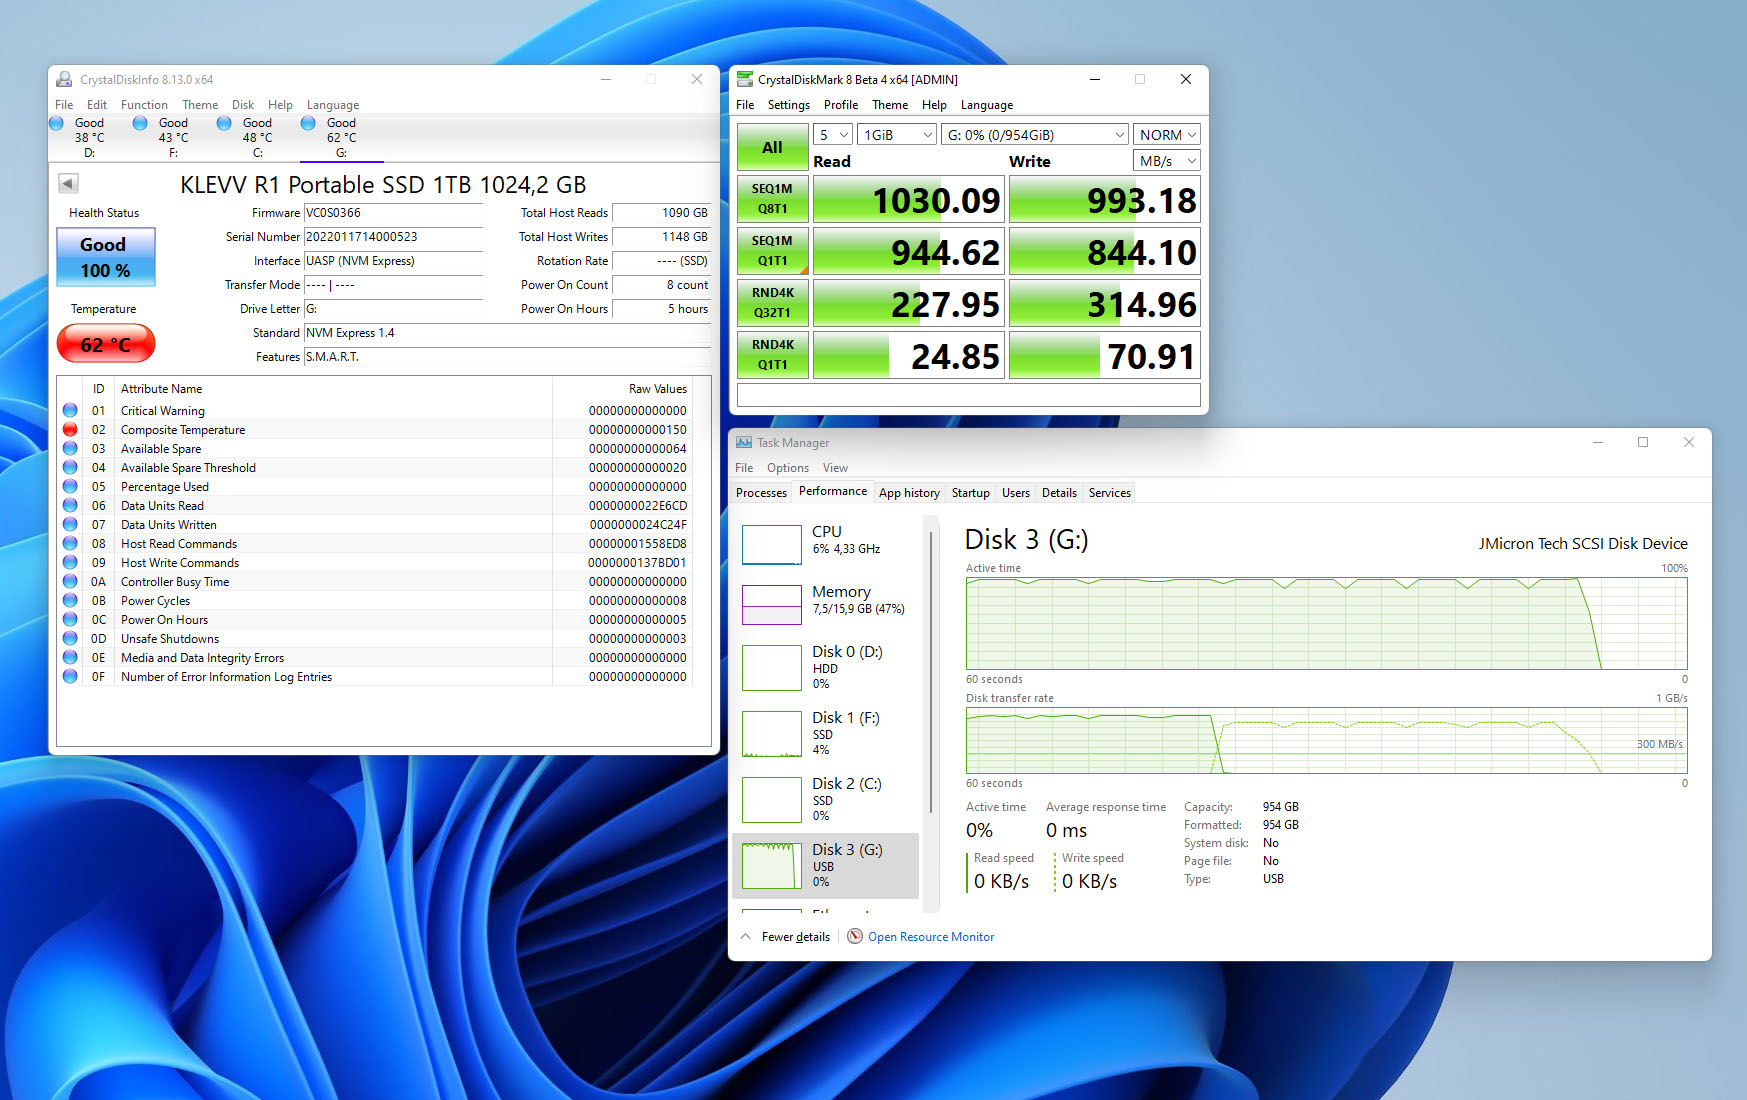Click the Resource Monitor icon in Task Manager

(855, 936)
